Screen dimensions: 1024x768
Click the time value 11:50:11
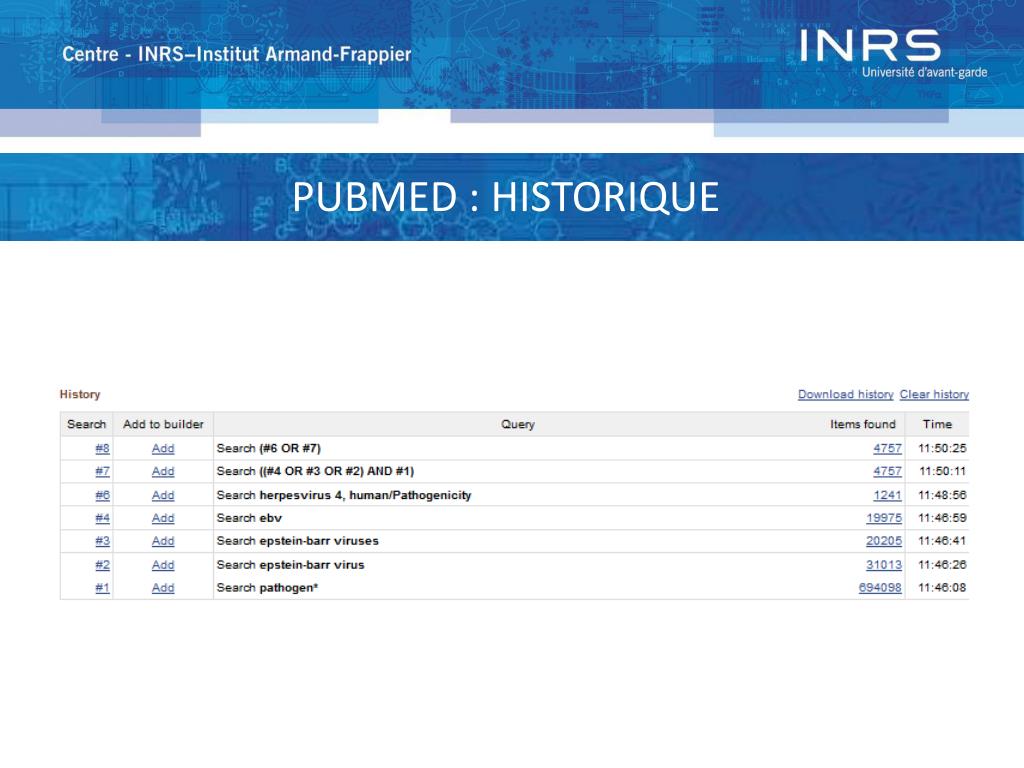(942, 472)
